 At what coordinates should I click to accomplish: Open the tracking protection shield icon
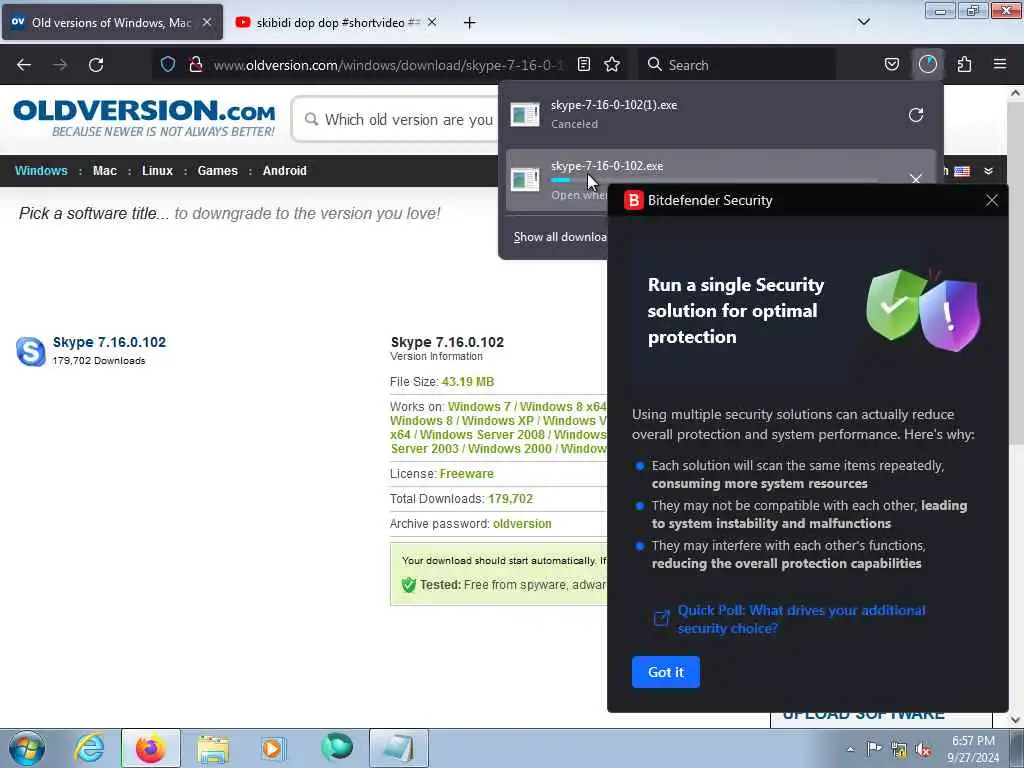pyautogui.click(x=168, y=64)
